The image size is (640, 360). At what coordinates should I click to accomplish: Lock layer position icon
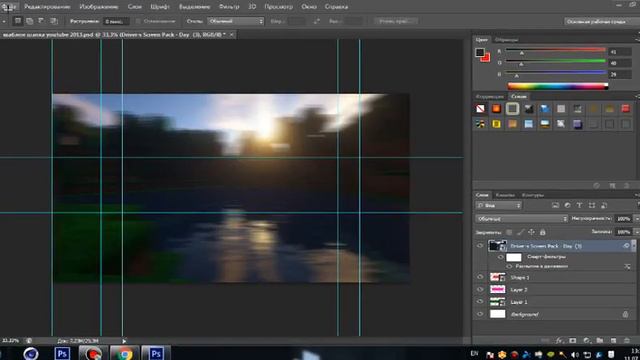tap(531, 232)
